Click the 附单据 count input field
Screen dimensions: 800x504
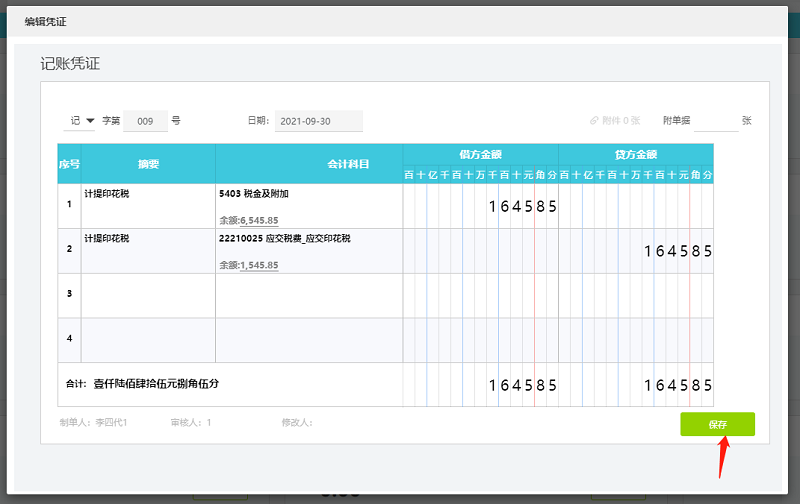click(x=715, y=121)
